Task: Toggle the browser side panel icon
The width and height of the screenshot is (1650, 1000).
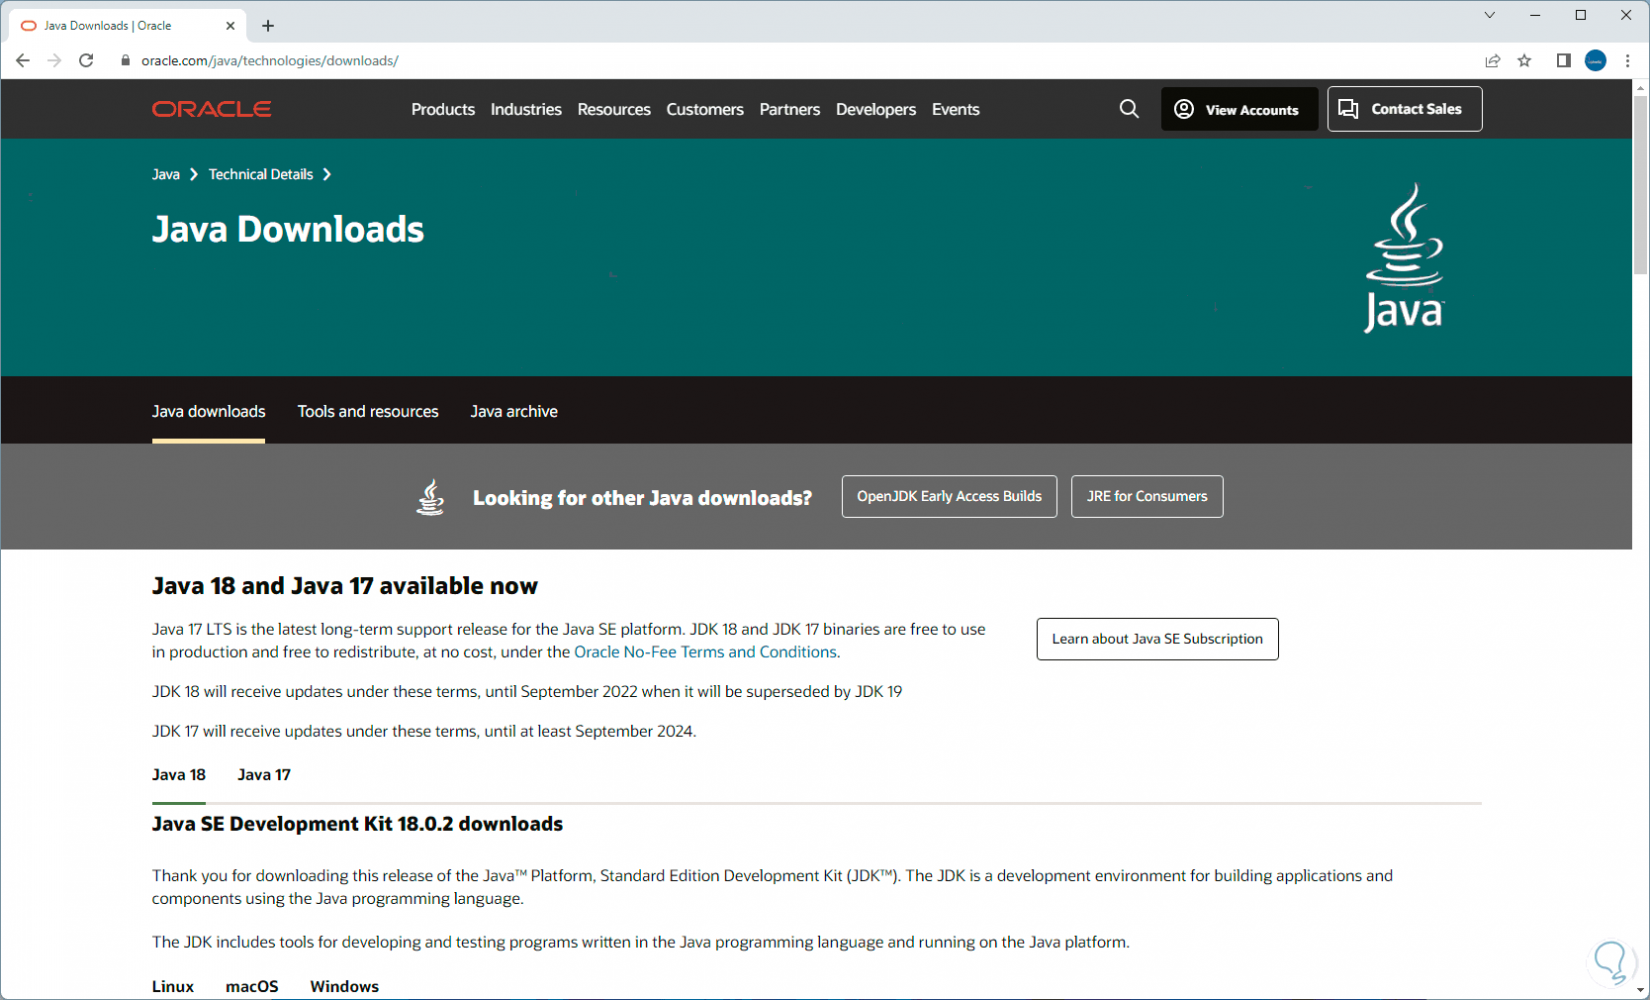Action: pyautogui.click(x=1564, y=61)
